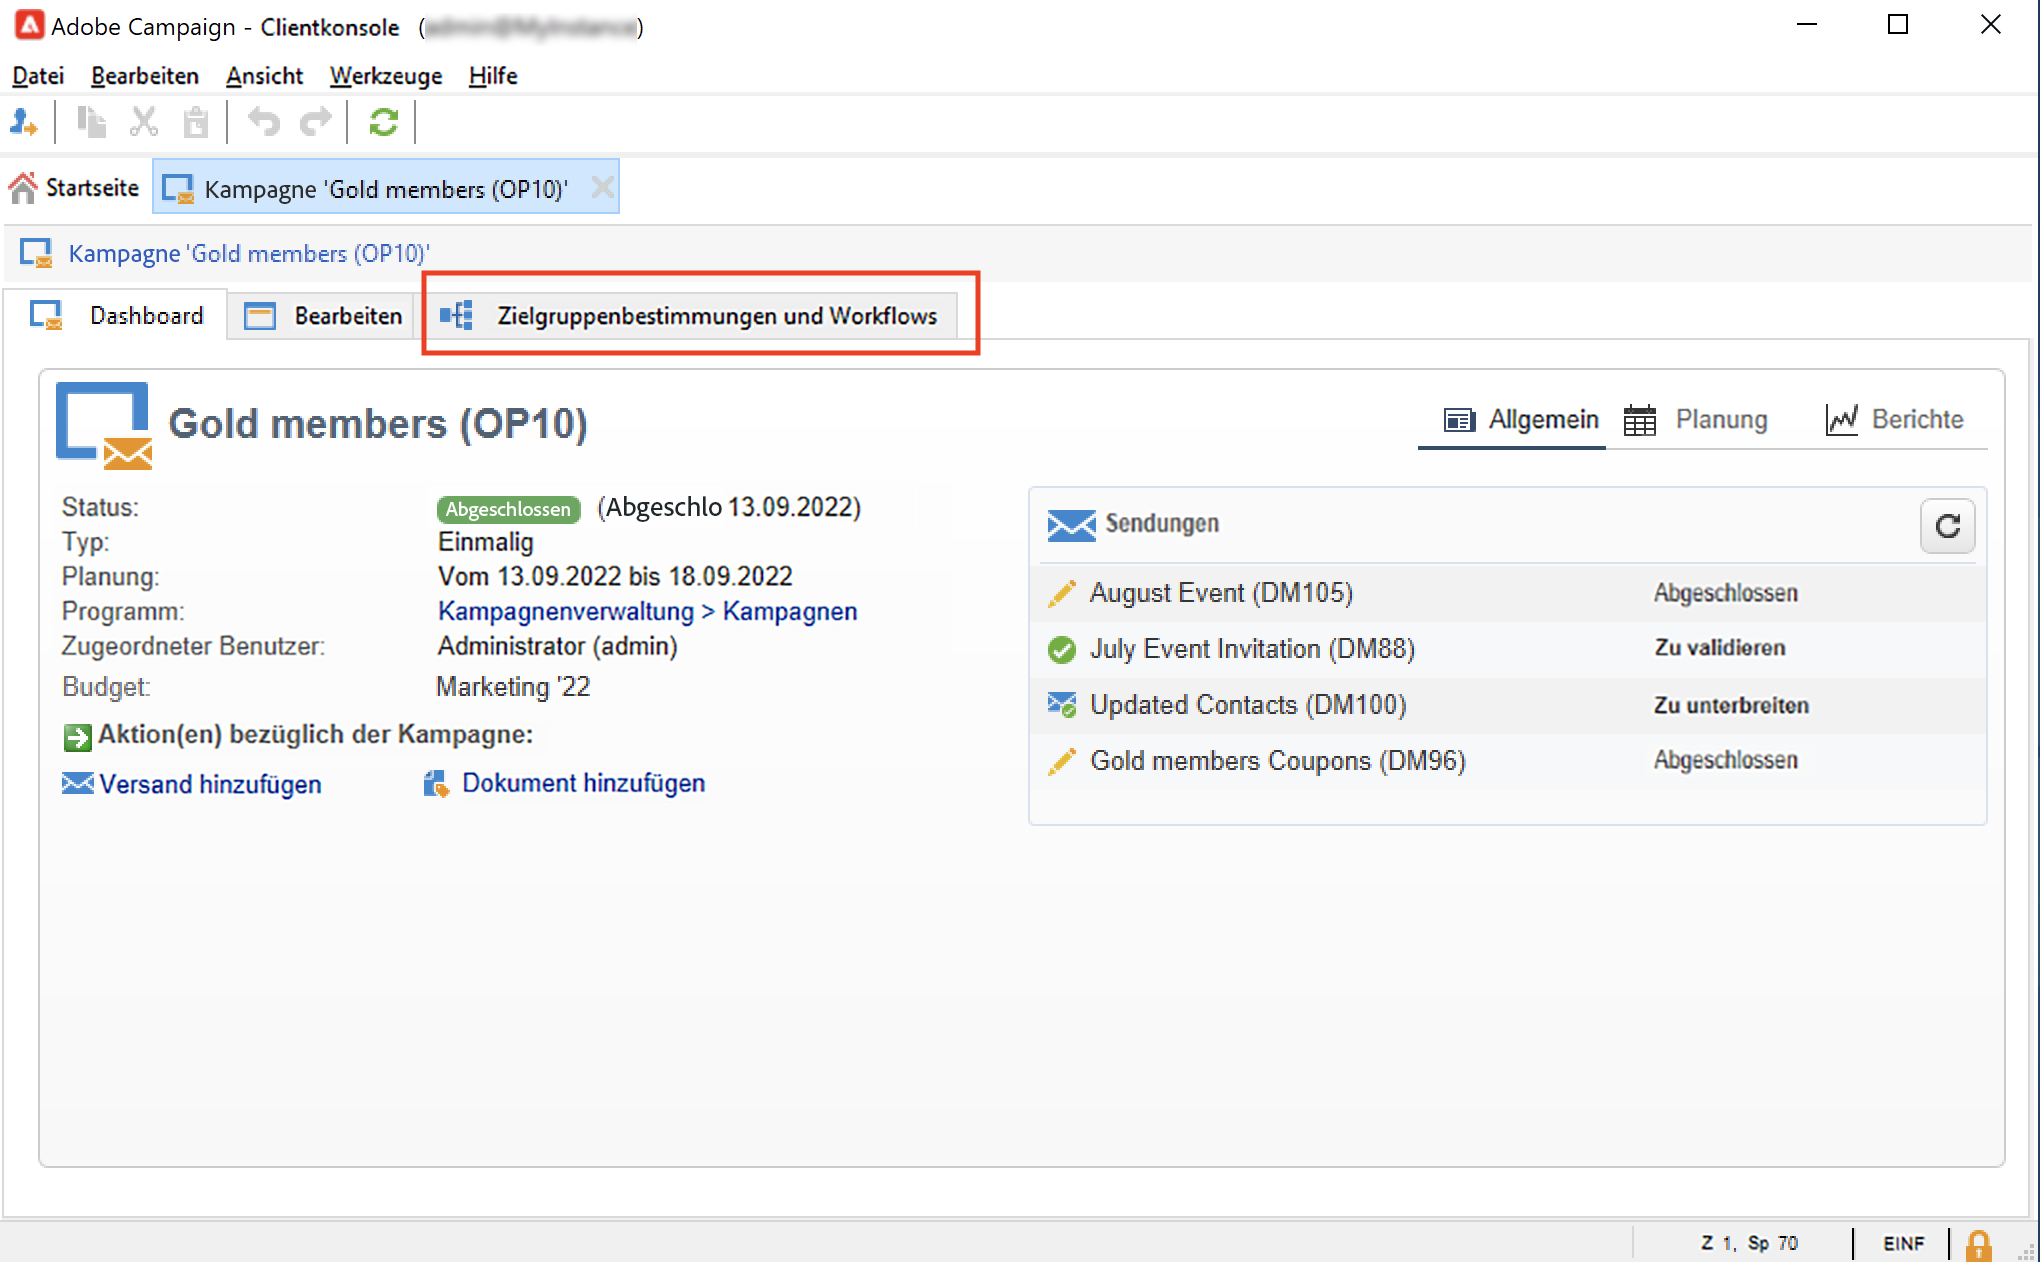
Task: Click the person-with-arrow icon in the toolbar
Action: 24,122
